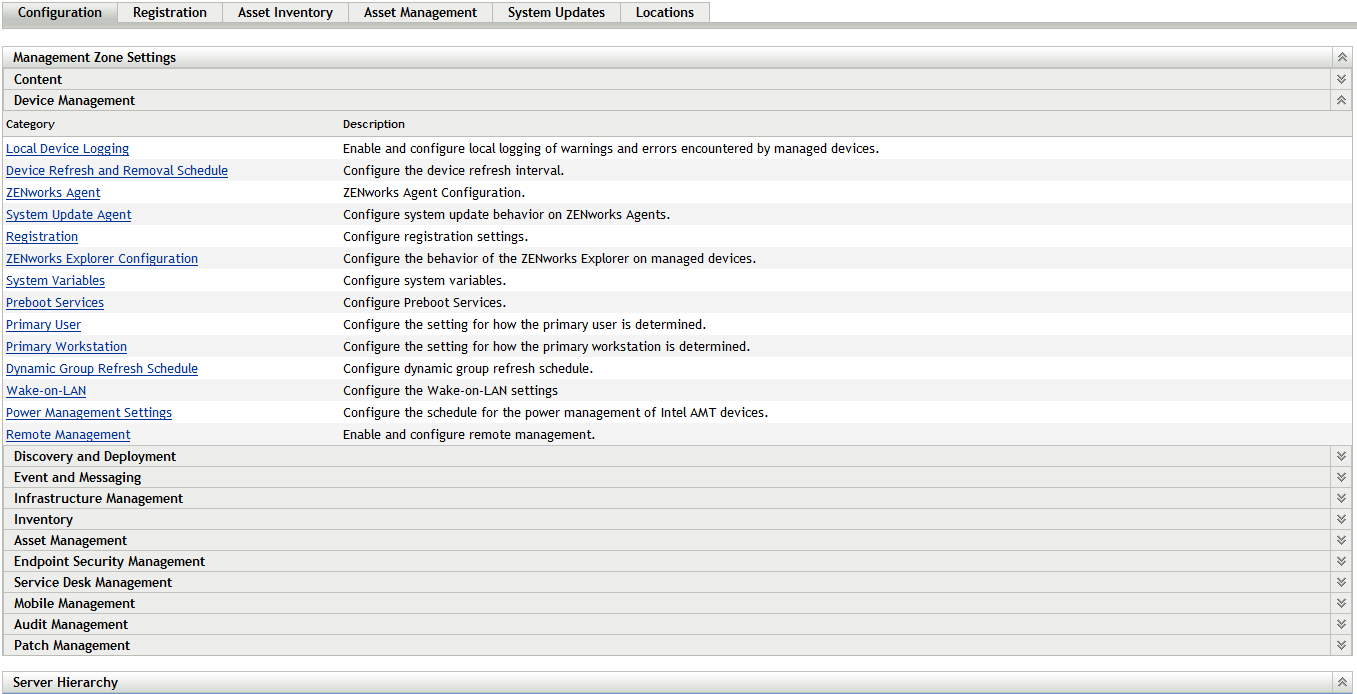The height and width of the screenshot is (694, 1357).
Task: Expand the Discovery and Deployment section
Action: pyautogui.click(x=1341, y=456)
